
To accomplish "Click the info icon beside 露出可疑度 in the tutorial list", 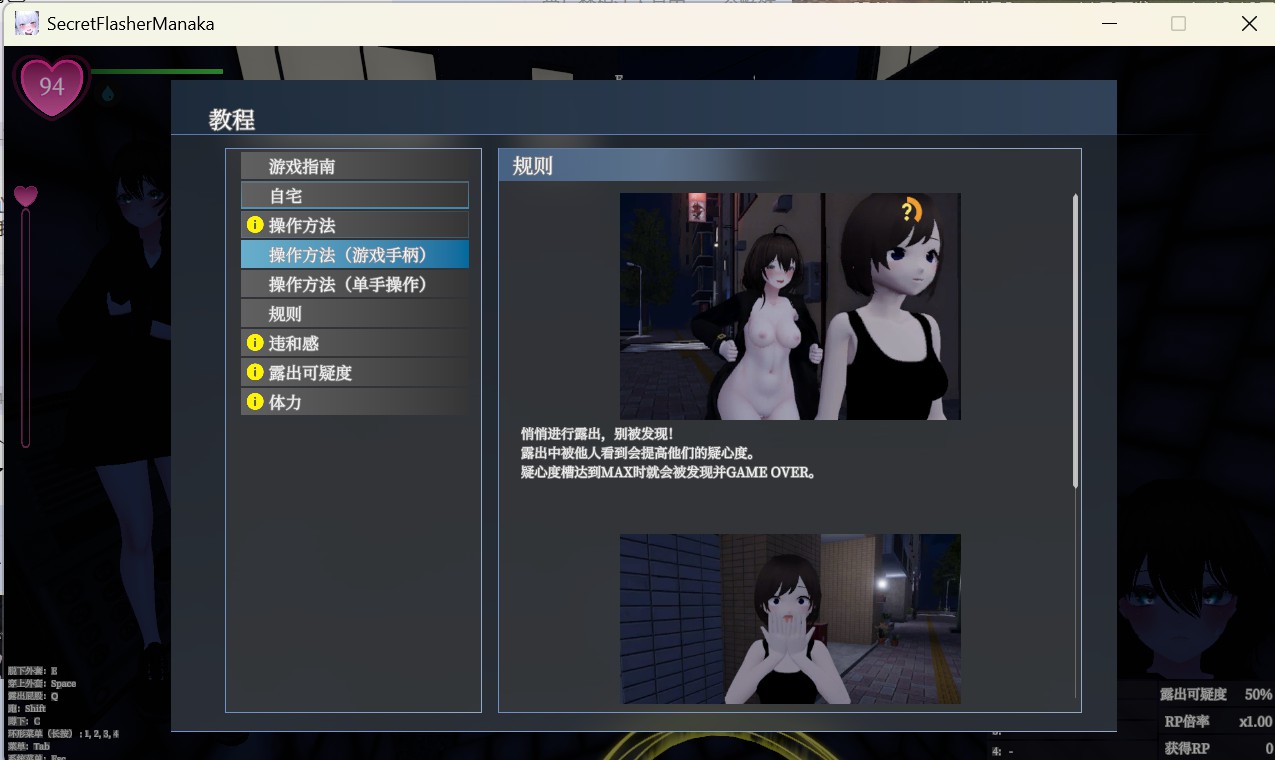I will click(x=254, y=372).
